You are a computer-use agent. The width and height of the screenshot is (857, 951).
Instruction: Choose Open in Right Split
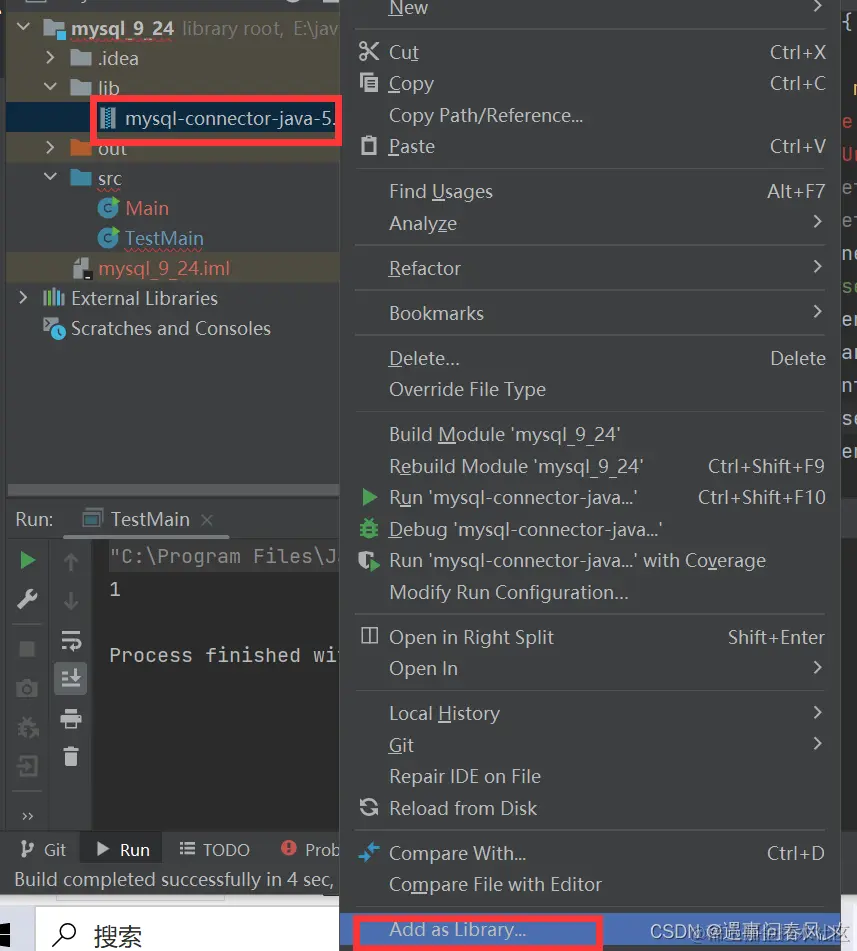coord(590,637)
